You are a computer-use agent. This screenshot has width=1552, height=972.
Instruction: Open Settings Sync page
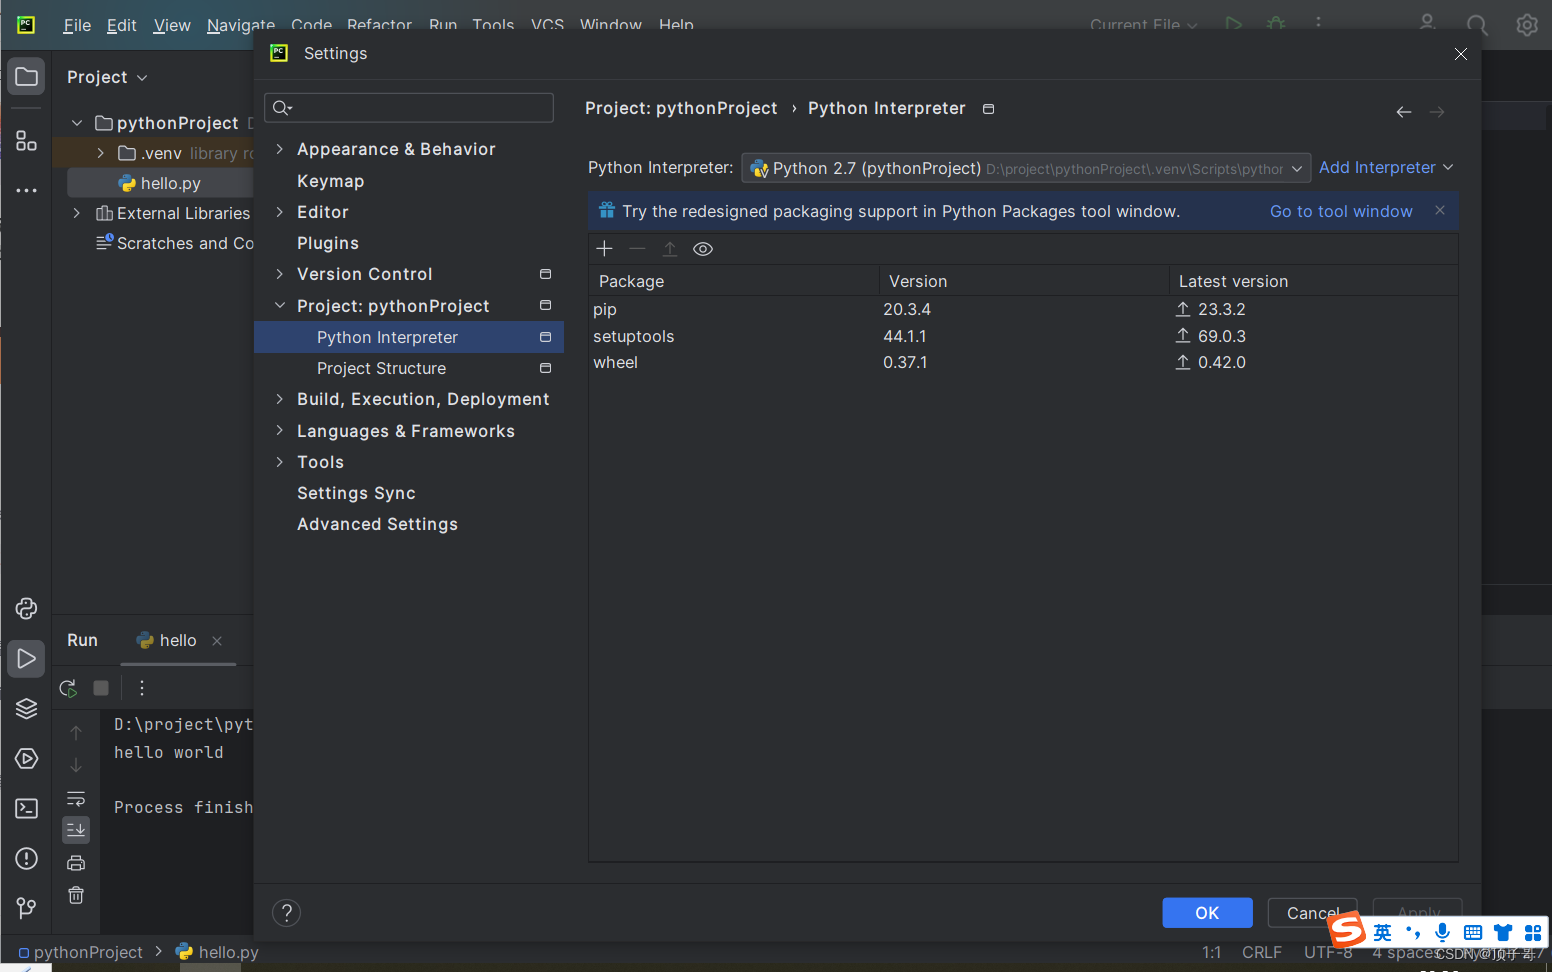coord(356,493)
